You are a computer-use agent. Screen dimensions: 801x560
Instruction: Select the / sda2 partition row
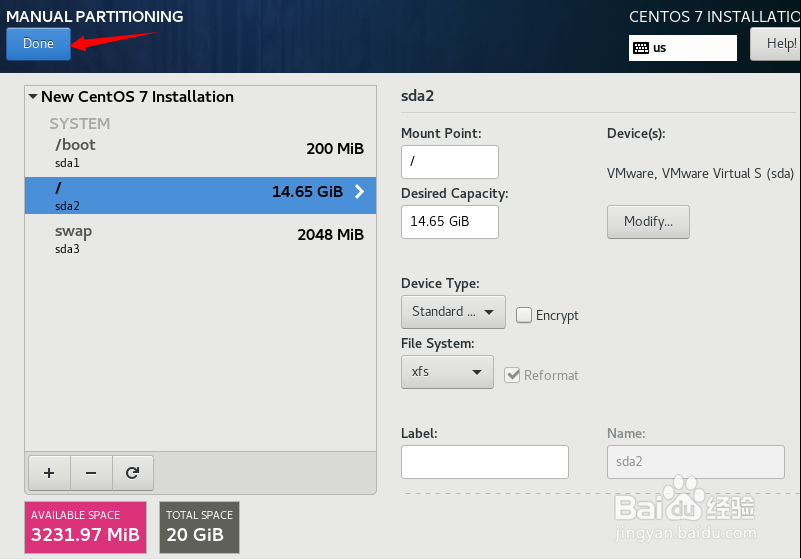coord(200,195)
